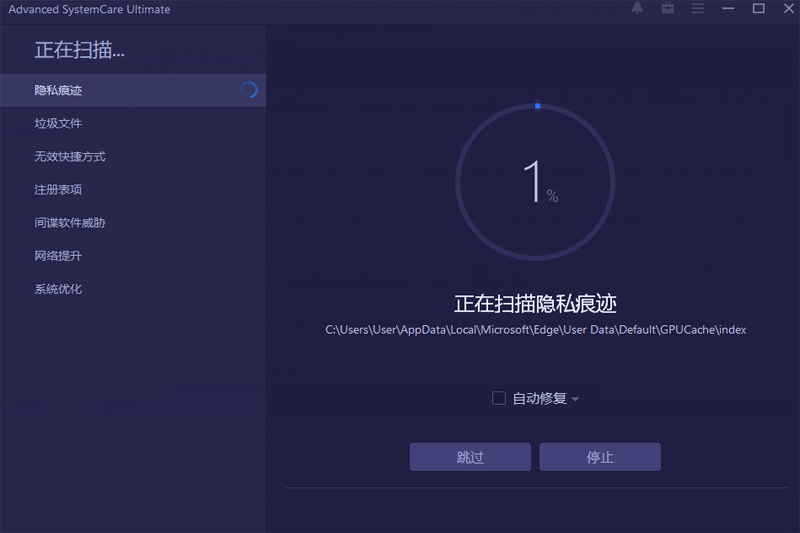This screenshot has height=533, width=800.
Task: Select 网络提升 in the scan list
Action: coord(133,256)
